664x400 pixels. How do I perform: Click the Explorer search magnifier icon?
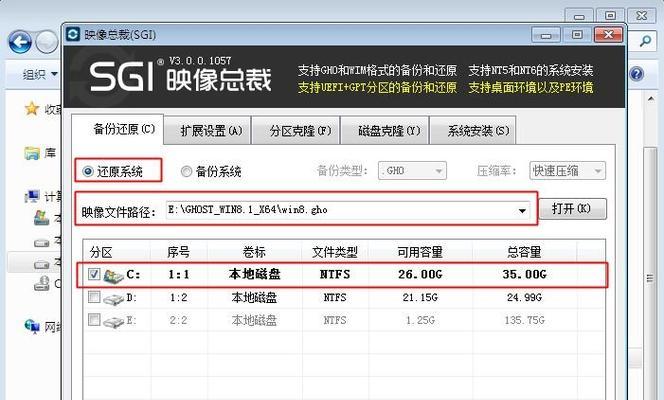(x=645, y=41)
